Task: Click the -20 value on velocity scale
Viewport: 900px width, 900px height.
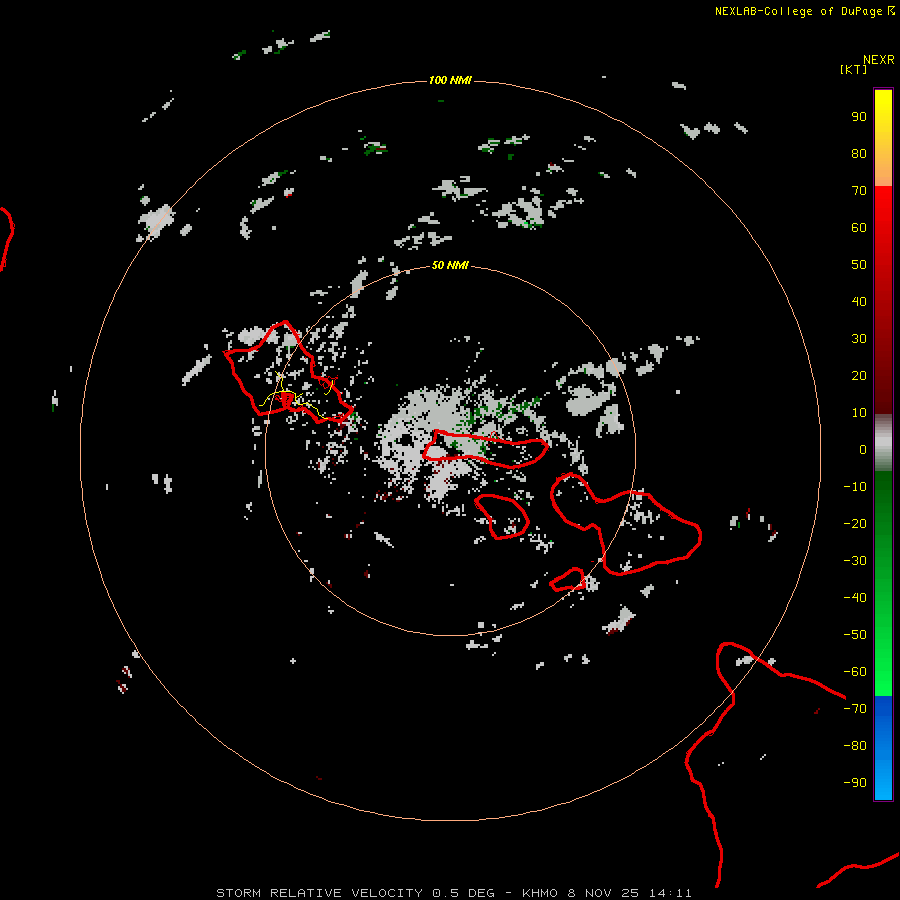Action: [x=855, y=523]
